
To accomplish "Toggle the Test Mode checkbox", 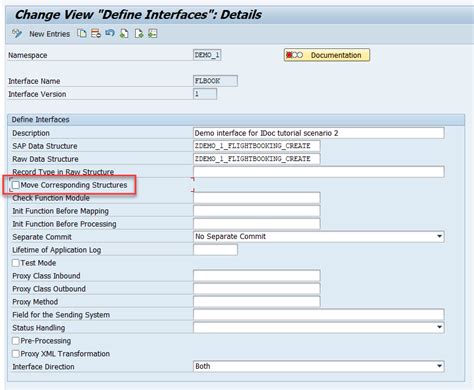I will 16,263.
